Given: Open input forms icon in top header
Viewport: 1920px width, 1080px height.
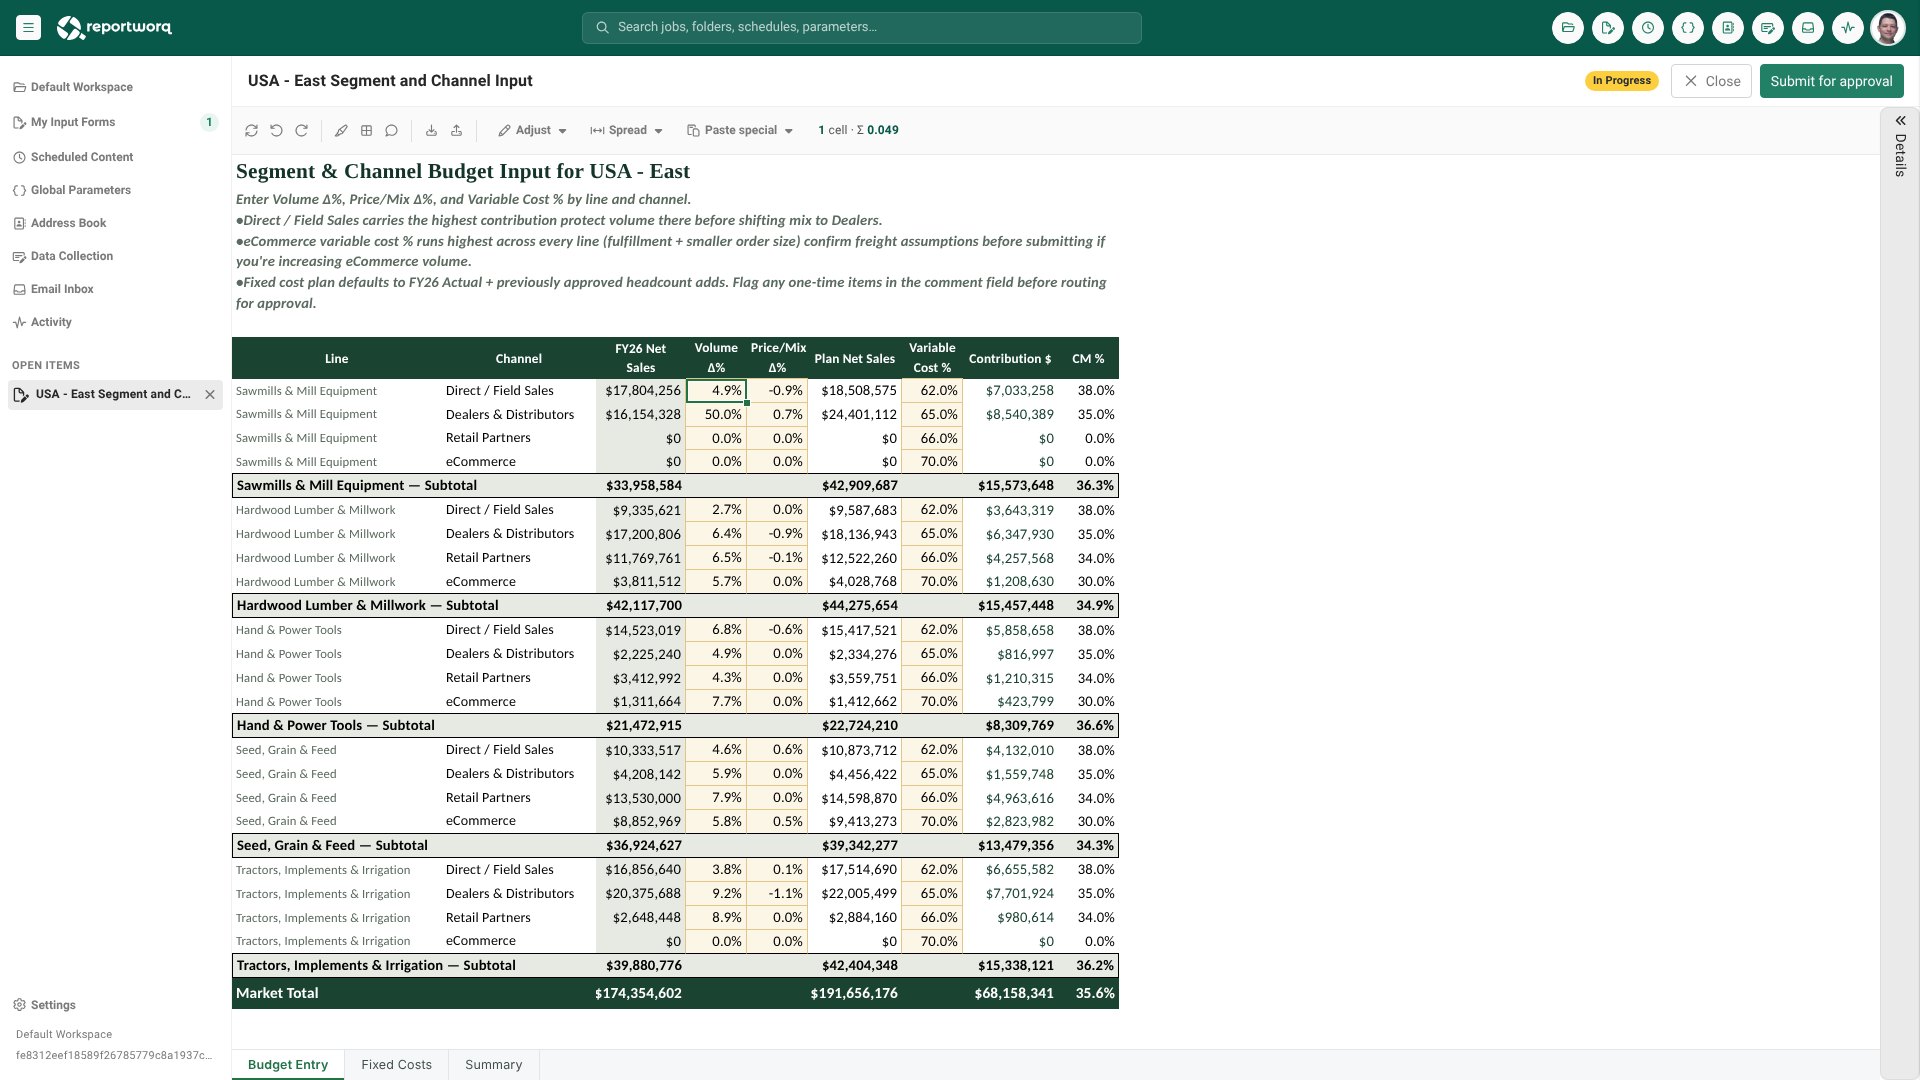Looking at the screenshot, I should pos(1608,28).
